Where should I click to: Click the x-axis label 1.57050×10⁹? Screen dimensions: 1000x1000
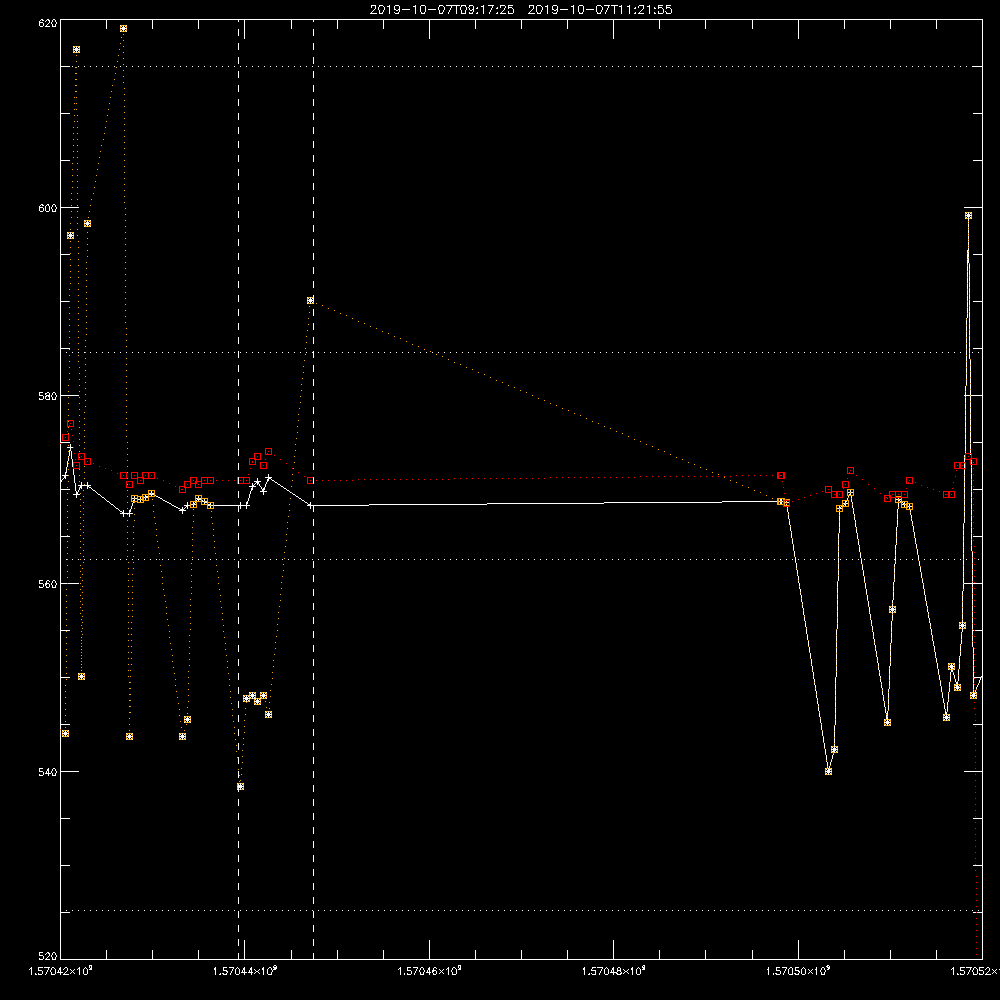798,971
